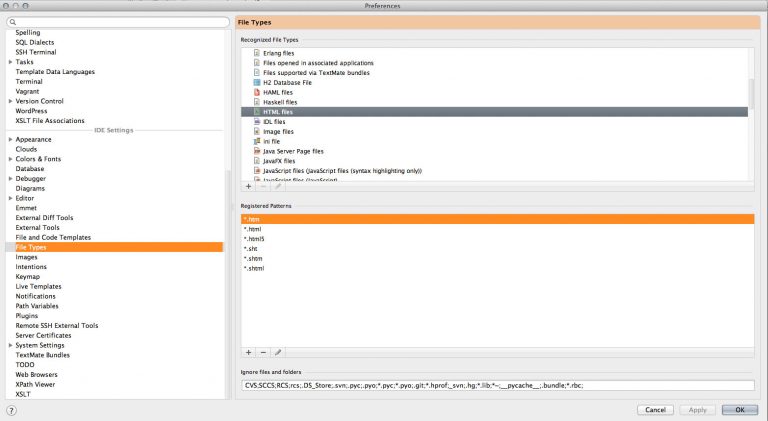Remove the selected recognized file type

click(x=263, y=187)
